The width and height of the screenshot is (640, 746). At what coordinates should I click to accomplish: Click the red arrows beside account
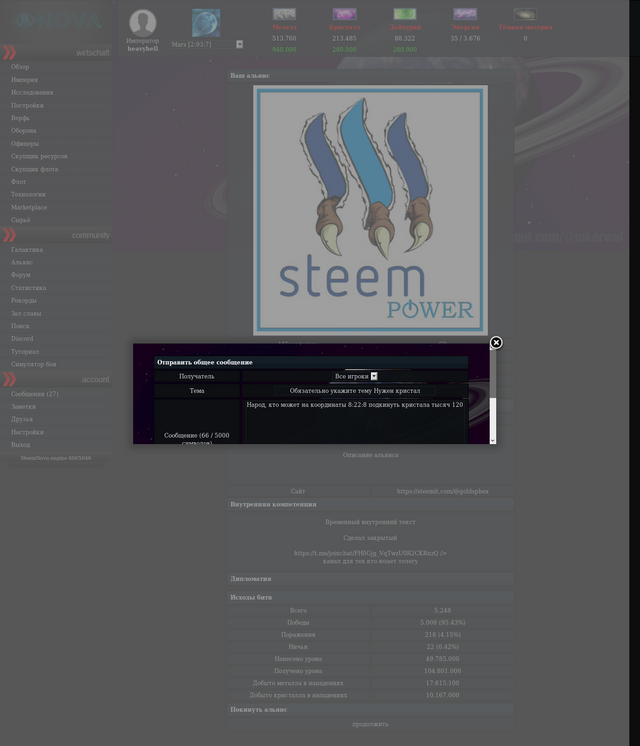[10, 379]
